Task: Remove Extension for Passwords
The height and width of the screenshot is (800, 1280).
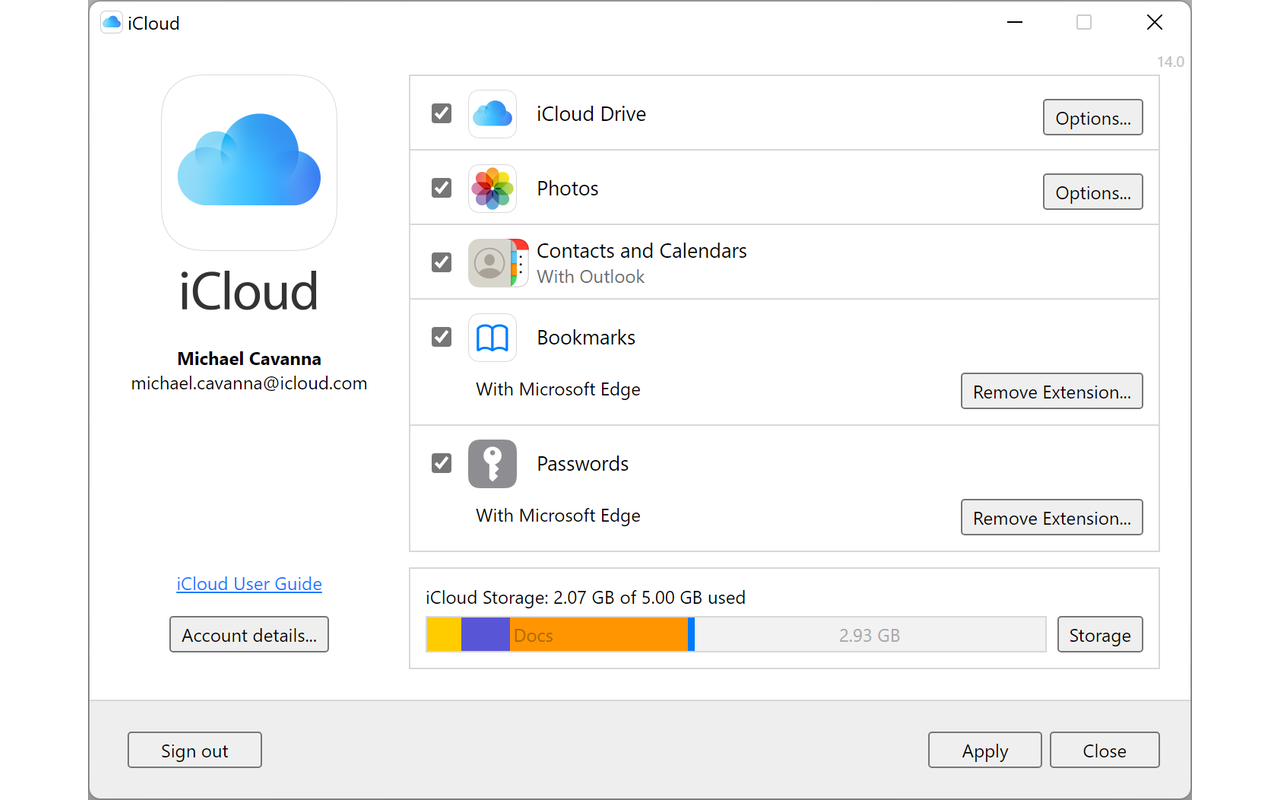Action: pos(1052,517)
